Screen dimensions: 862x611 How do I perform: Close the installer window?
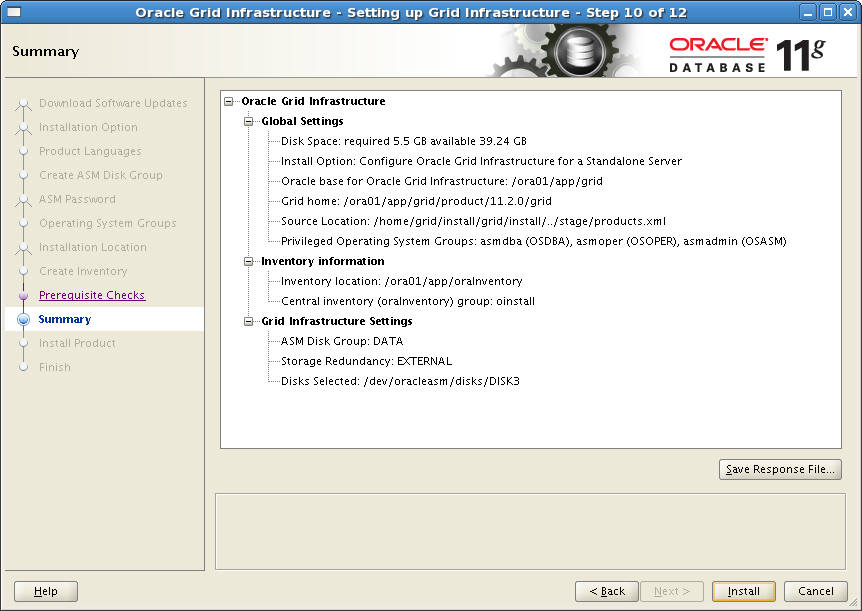pos(847,12)
